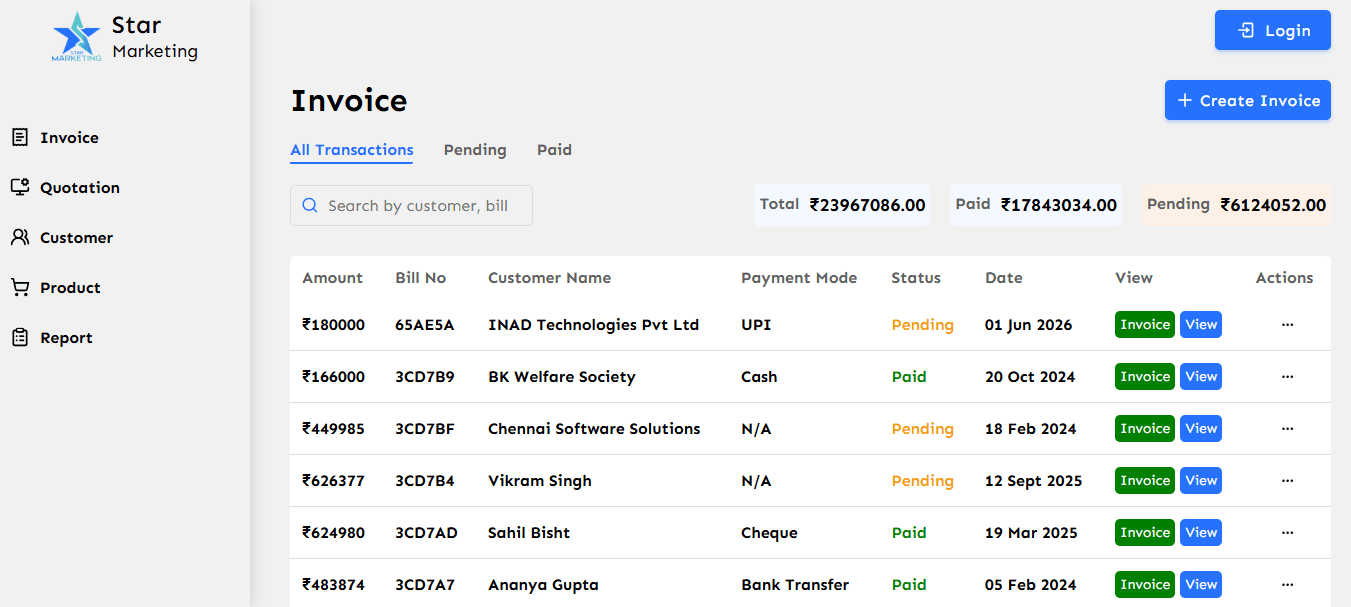The height and width of the screenshot is (607, 1351).
Task: Go to Customer page in sidebar
Action: click(62, 238)
